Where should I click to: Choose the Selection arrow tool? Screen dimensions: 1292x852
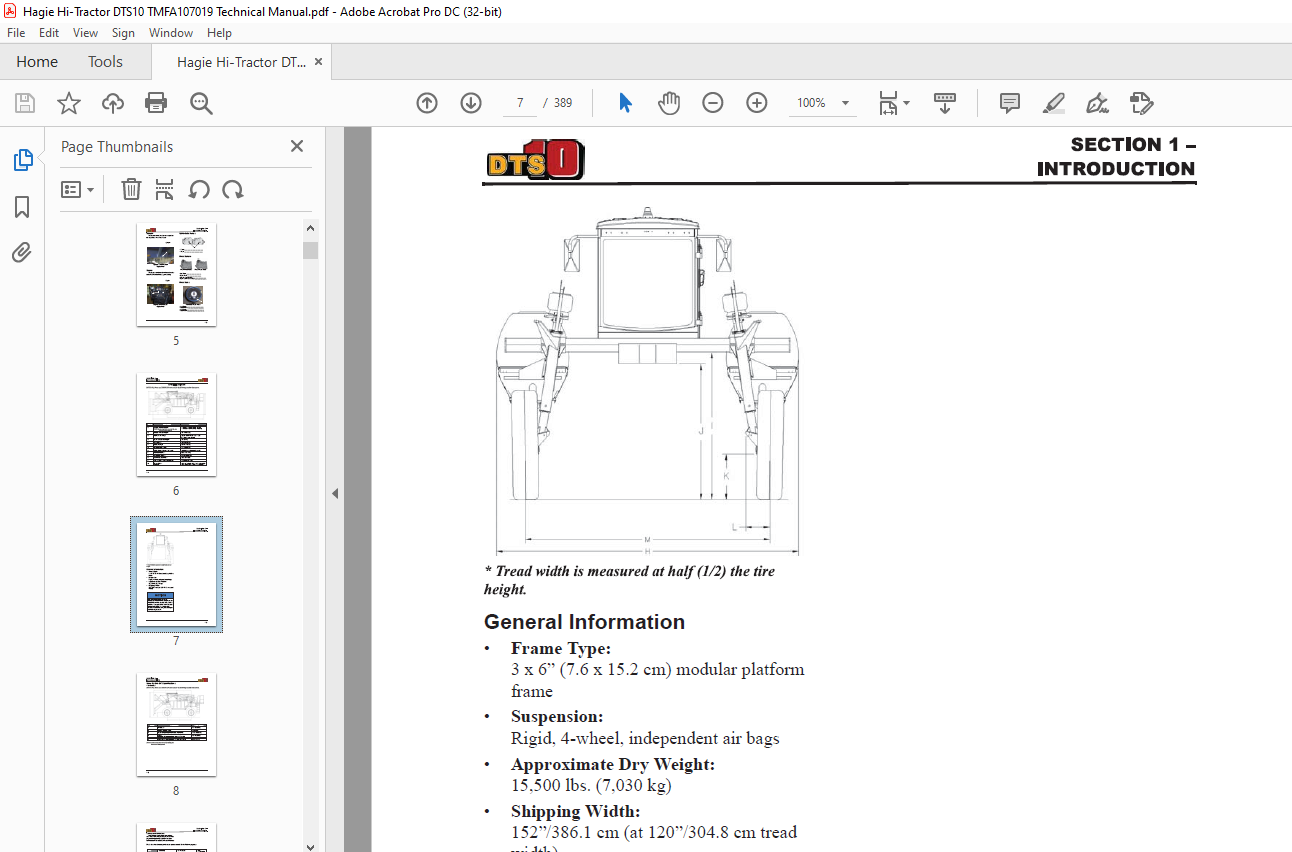click(626, 103)
